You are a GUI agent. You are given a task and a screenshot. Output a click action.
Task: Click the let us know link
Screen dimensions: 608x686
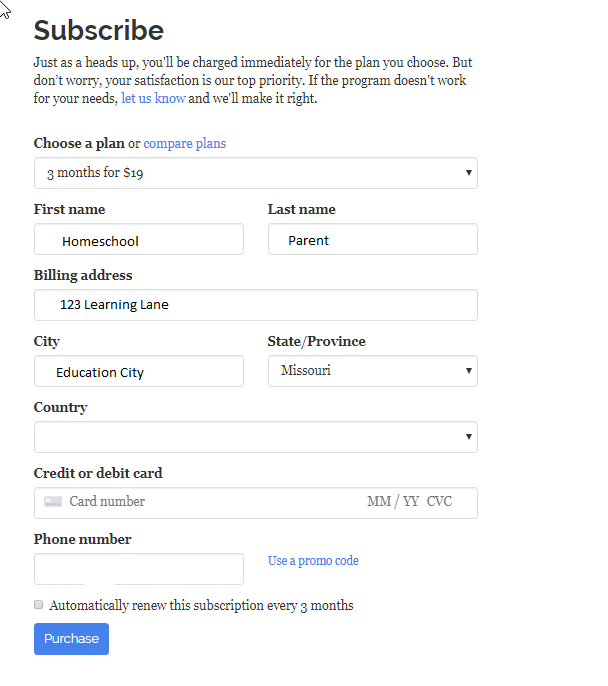[x=153, y=99]
